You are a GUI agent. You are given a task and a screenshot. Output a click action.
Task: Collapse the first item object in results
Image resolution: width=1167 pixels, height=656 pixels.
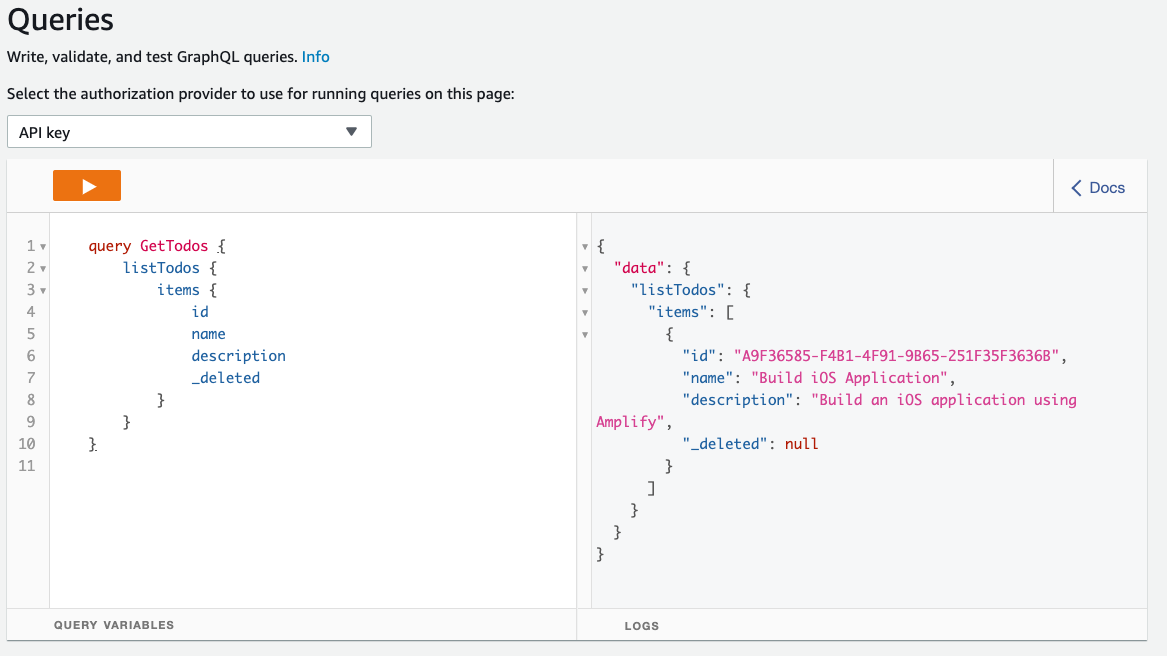click(x=585, y=335)
